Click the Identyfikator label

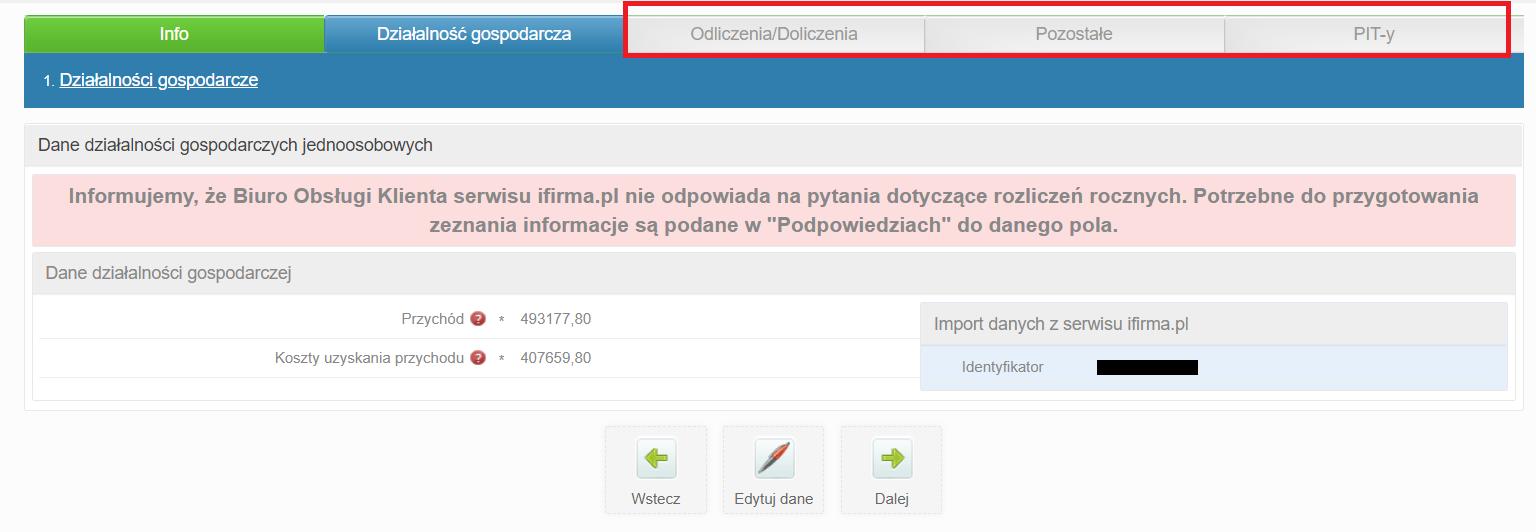[x=1002, y=367]
